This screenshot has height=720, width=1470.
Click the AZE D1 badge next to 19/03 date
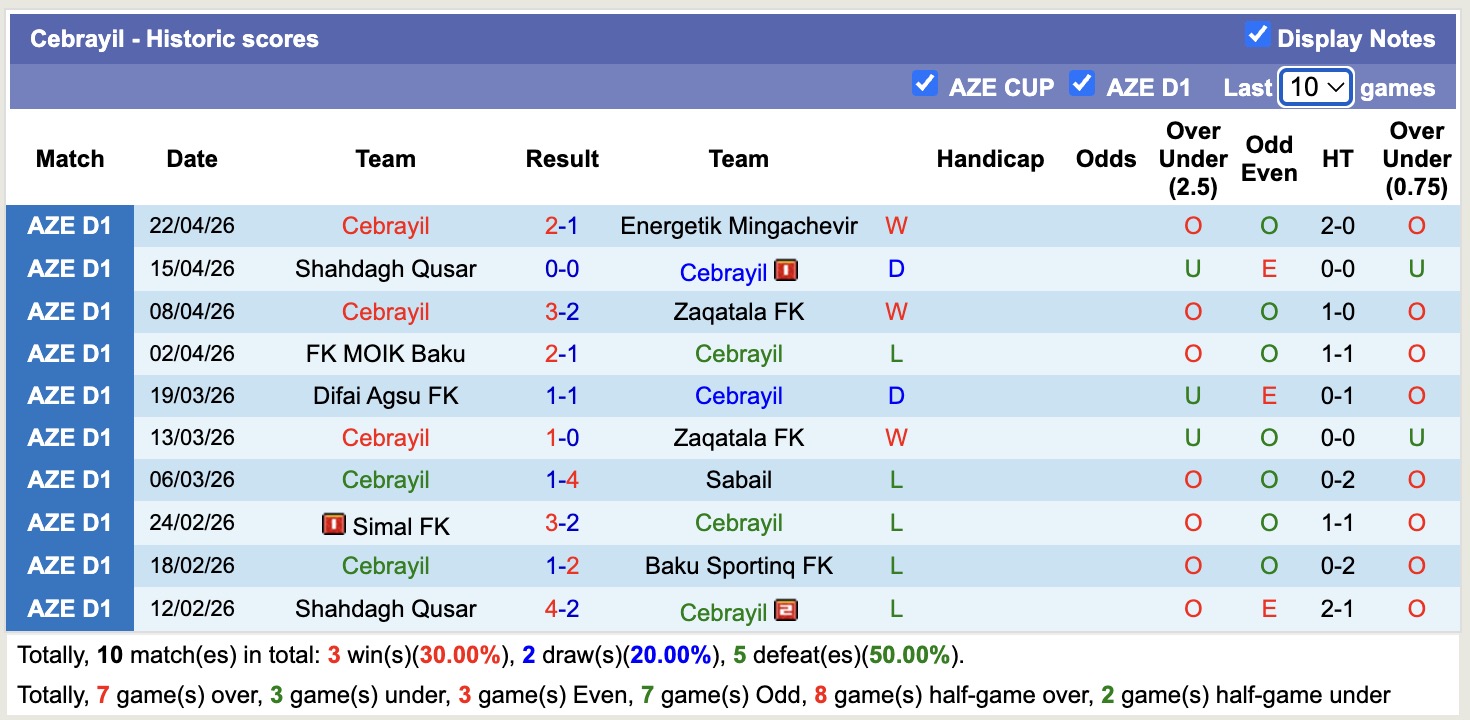70,395
